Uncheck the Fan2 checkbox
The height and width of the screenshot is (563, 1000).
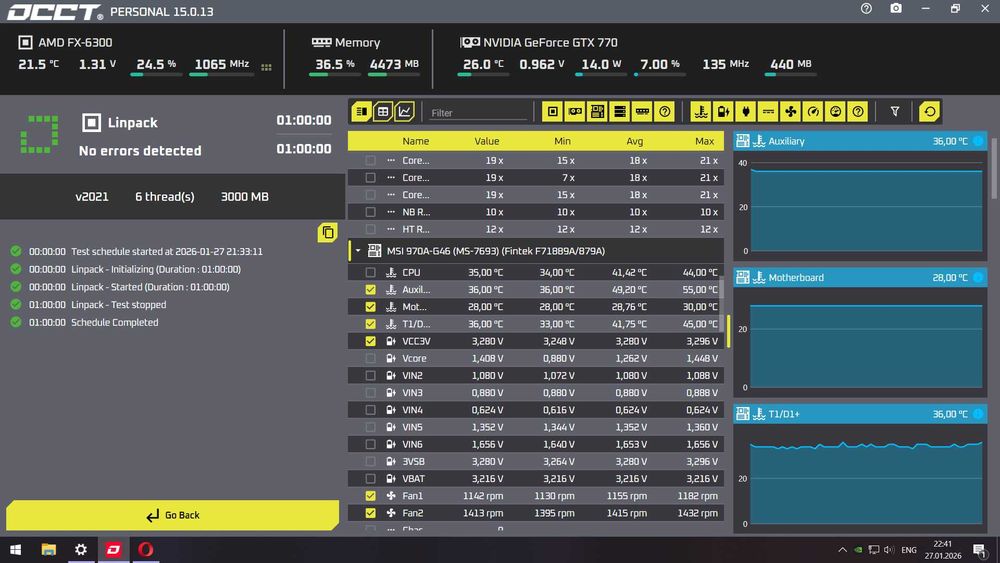(370, 513)
